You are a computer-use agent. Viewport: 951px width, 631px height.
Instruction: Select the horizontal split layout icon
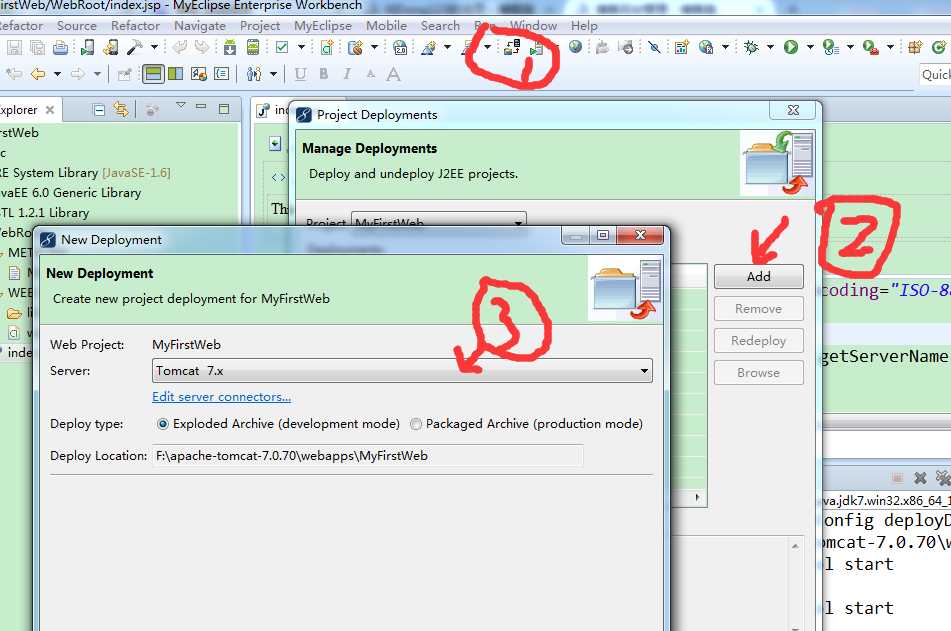(153, 74)
